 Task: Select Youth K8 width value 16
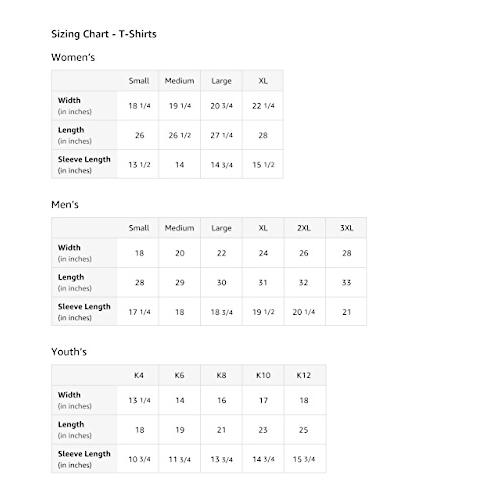pyautogui.click(x=221, y=400)
